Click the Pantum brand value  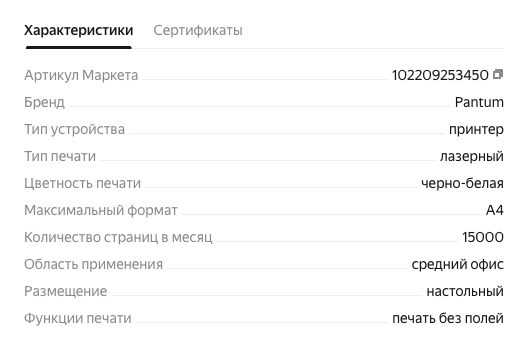pos(479,102)
